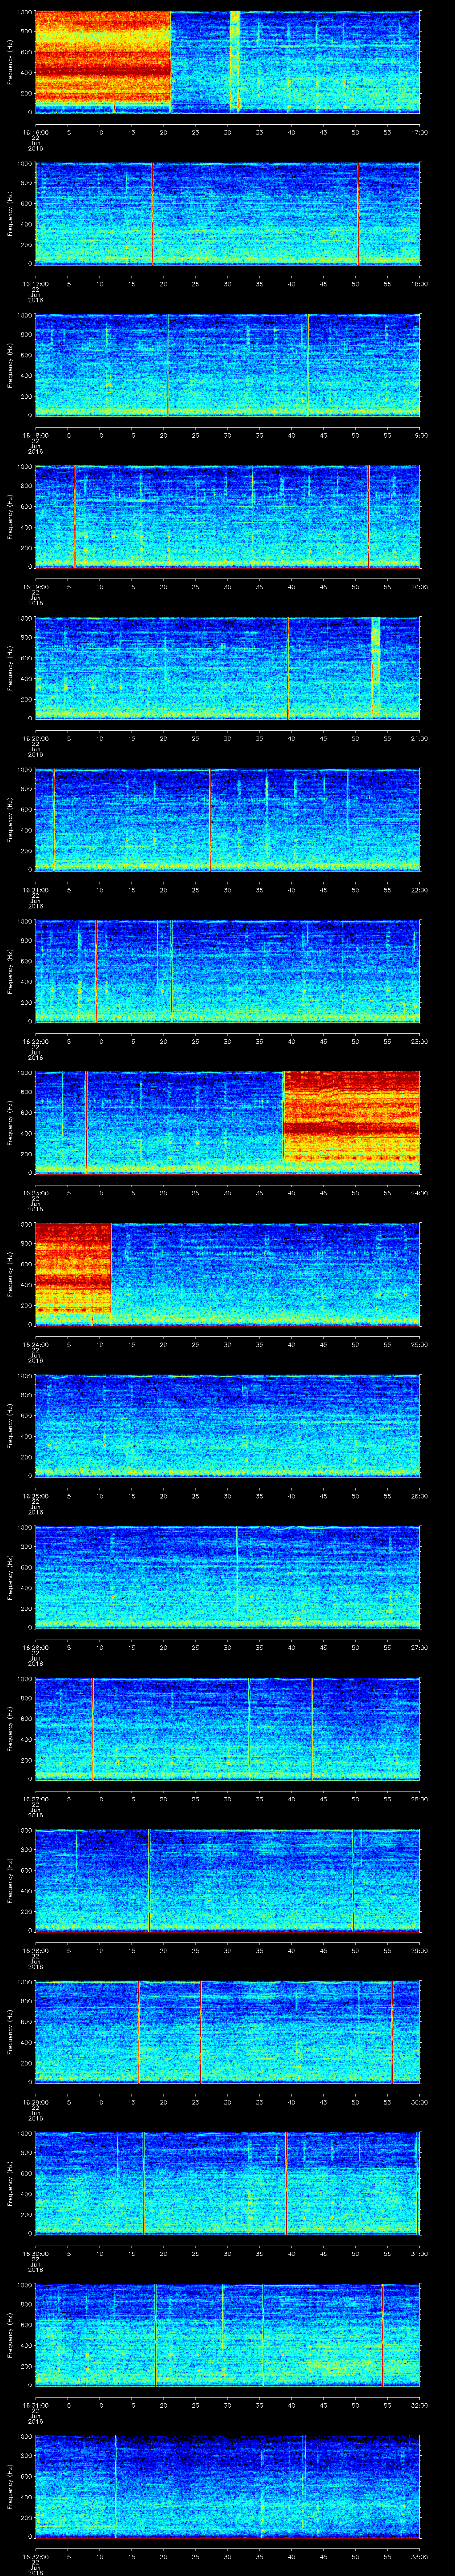This screenshot has height=2576, width=455.
Task: Select the 16:22:00 start time label
Action: [35, 1041]
